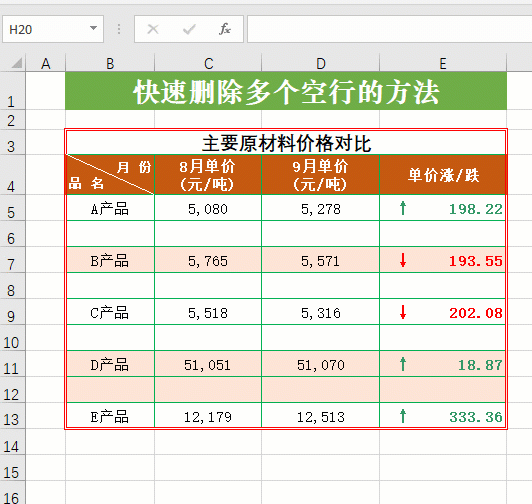Image resolution: width=532 pixels, height=504 pixels.
Task: Select the cell with 51,070
Action: [321, 364]
